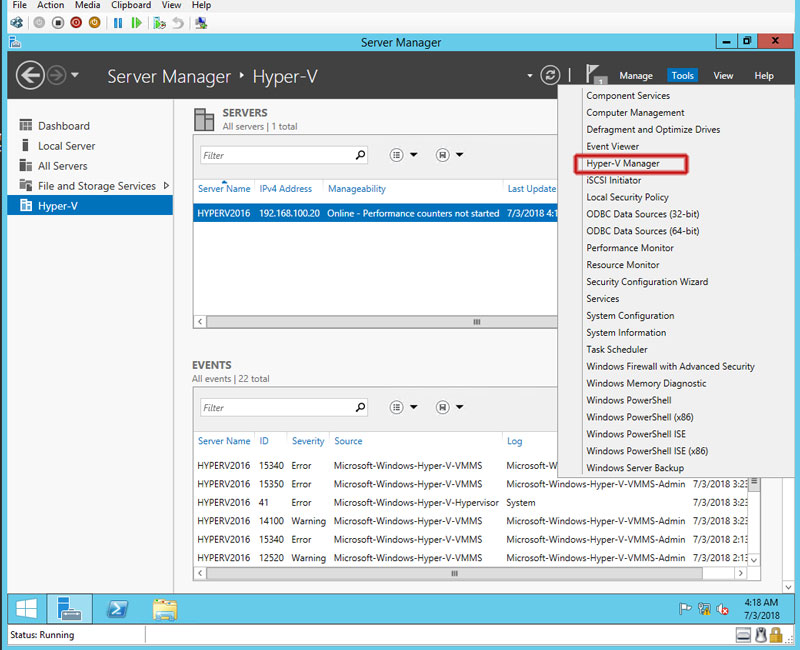The width and height of the screenshot is (800, 650).
Task: Open Task Scheduler from the Tools menu
Action: [x=616, y=349]
